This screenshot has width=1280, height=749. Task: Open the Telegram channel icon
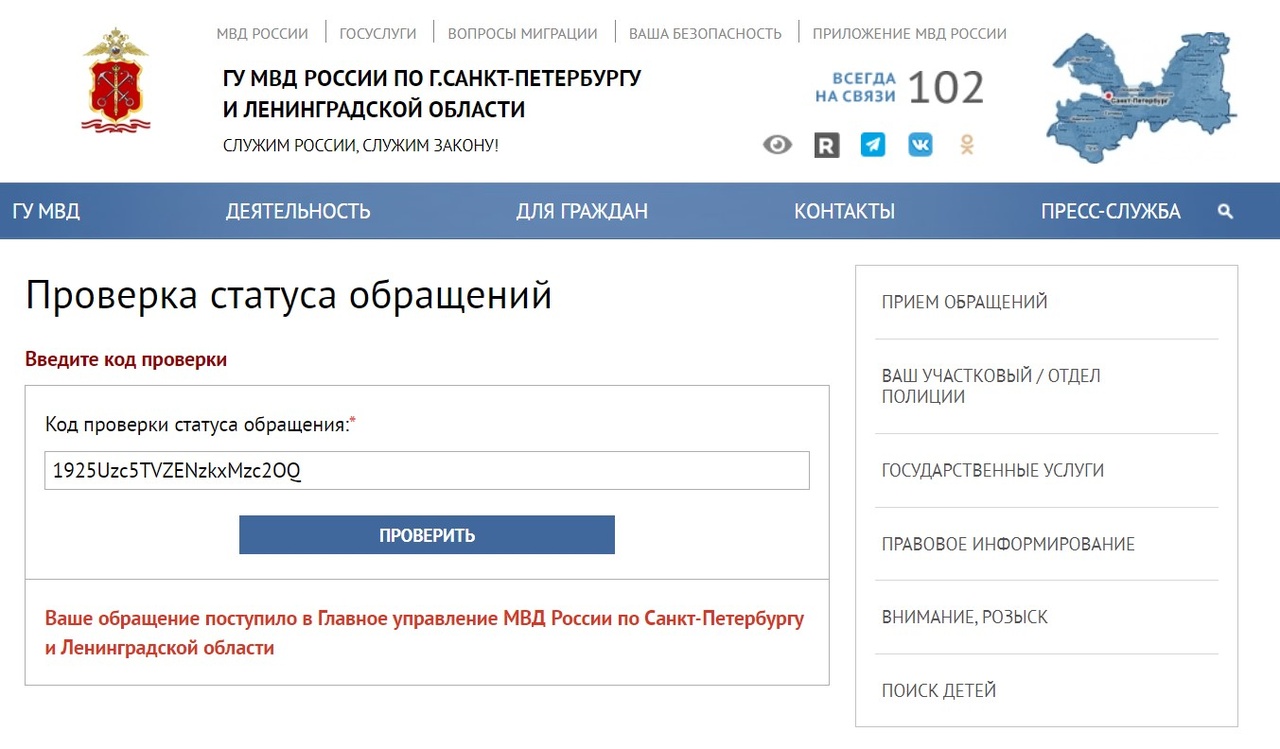[873, 145]
